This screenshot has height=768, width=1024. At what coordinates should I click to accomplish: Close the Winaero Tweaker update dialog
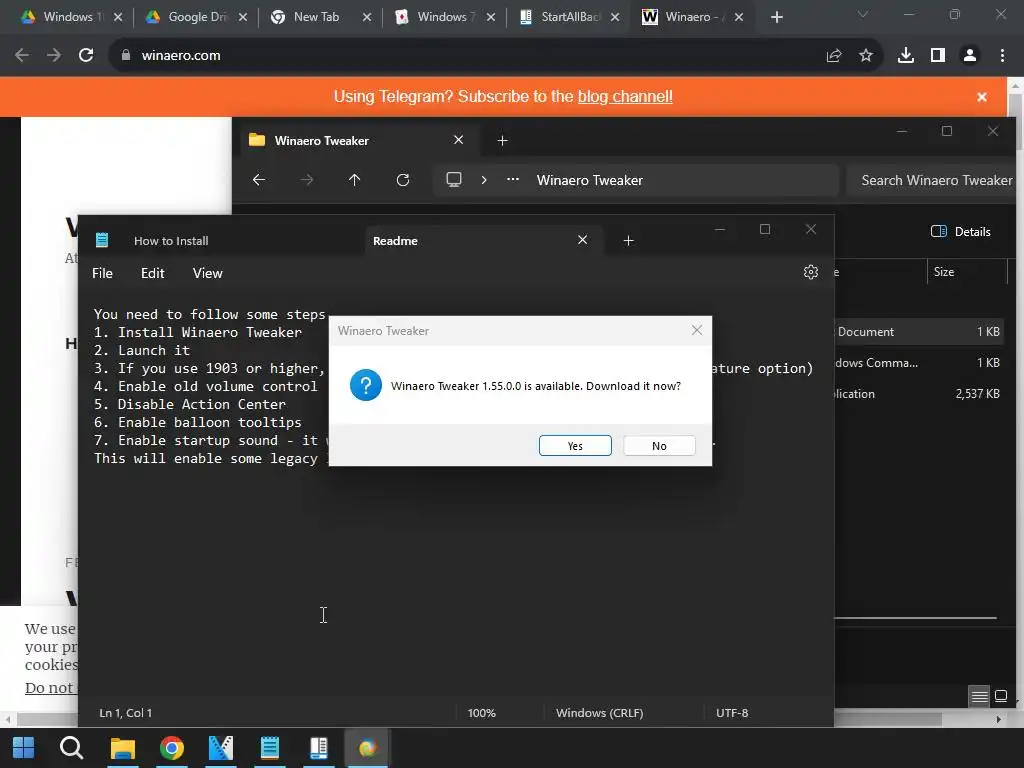point(697,330)
